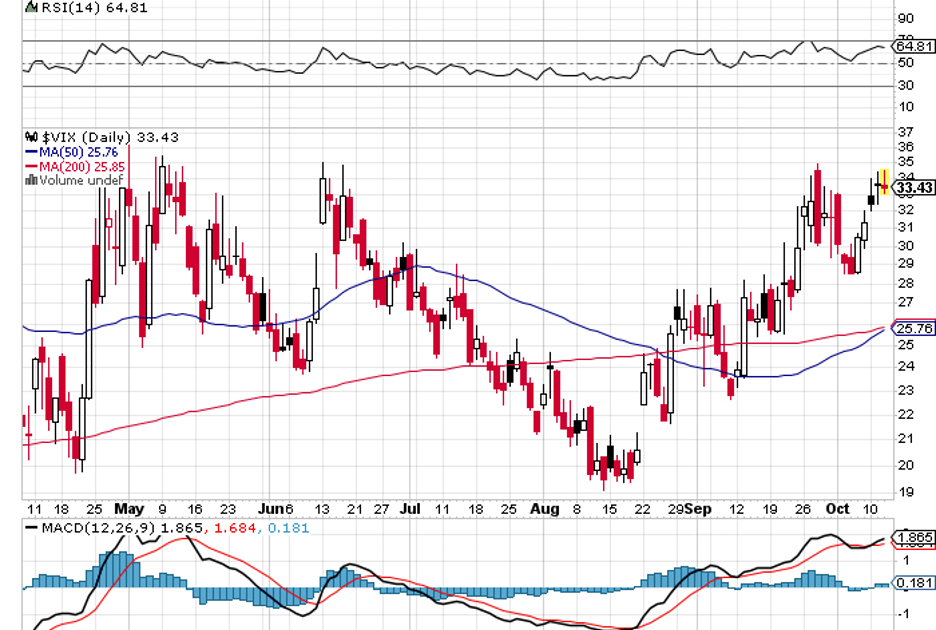Click the 1.865 MACD value tag
Screen dimensions: 936x630
916,539
